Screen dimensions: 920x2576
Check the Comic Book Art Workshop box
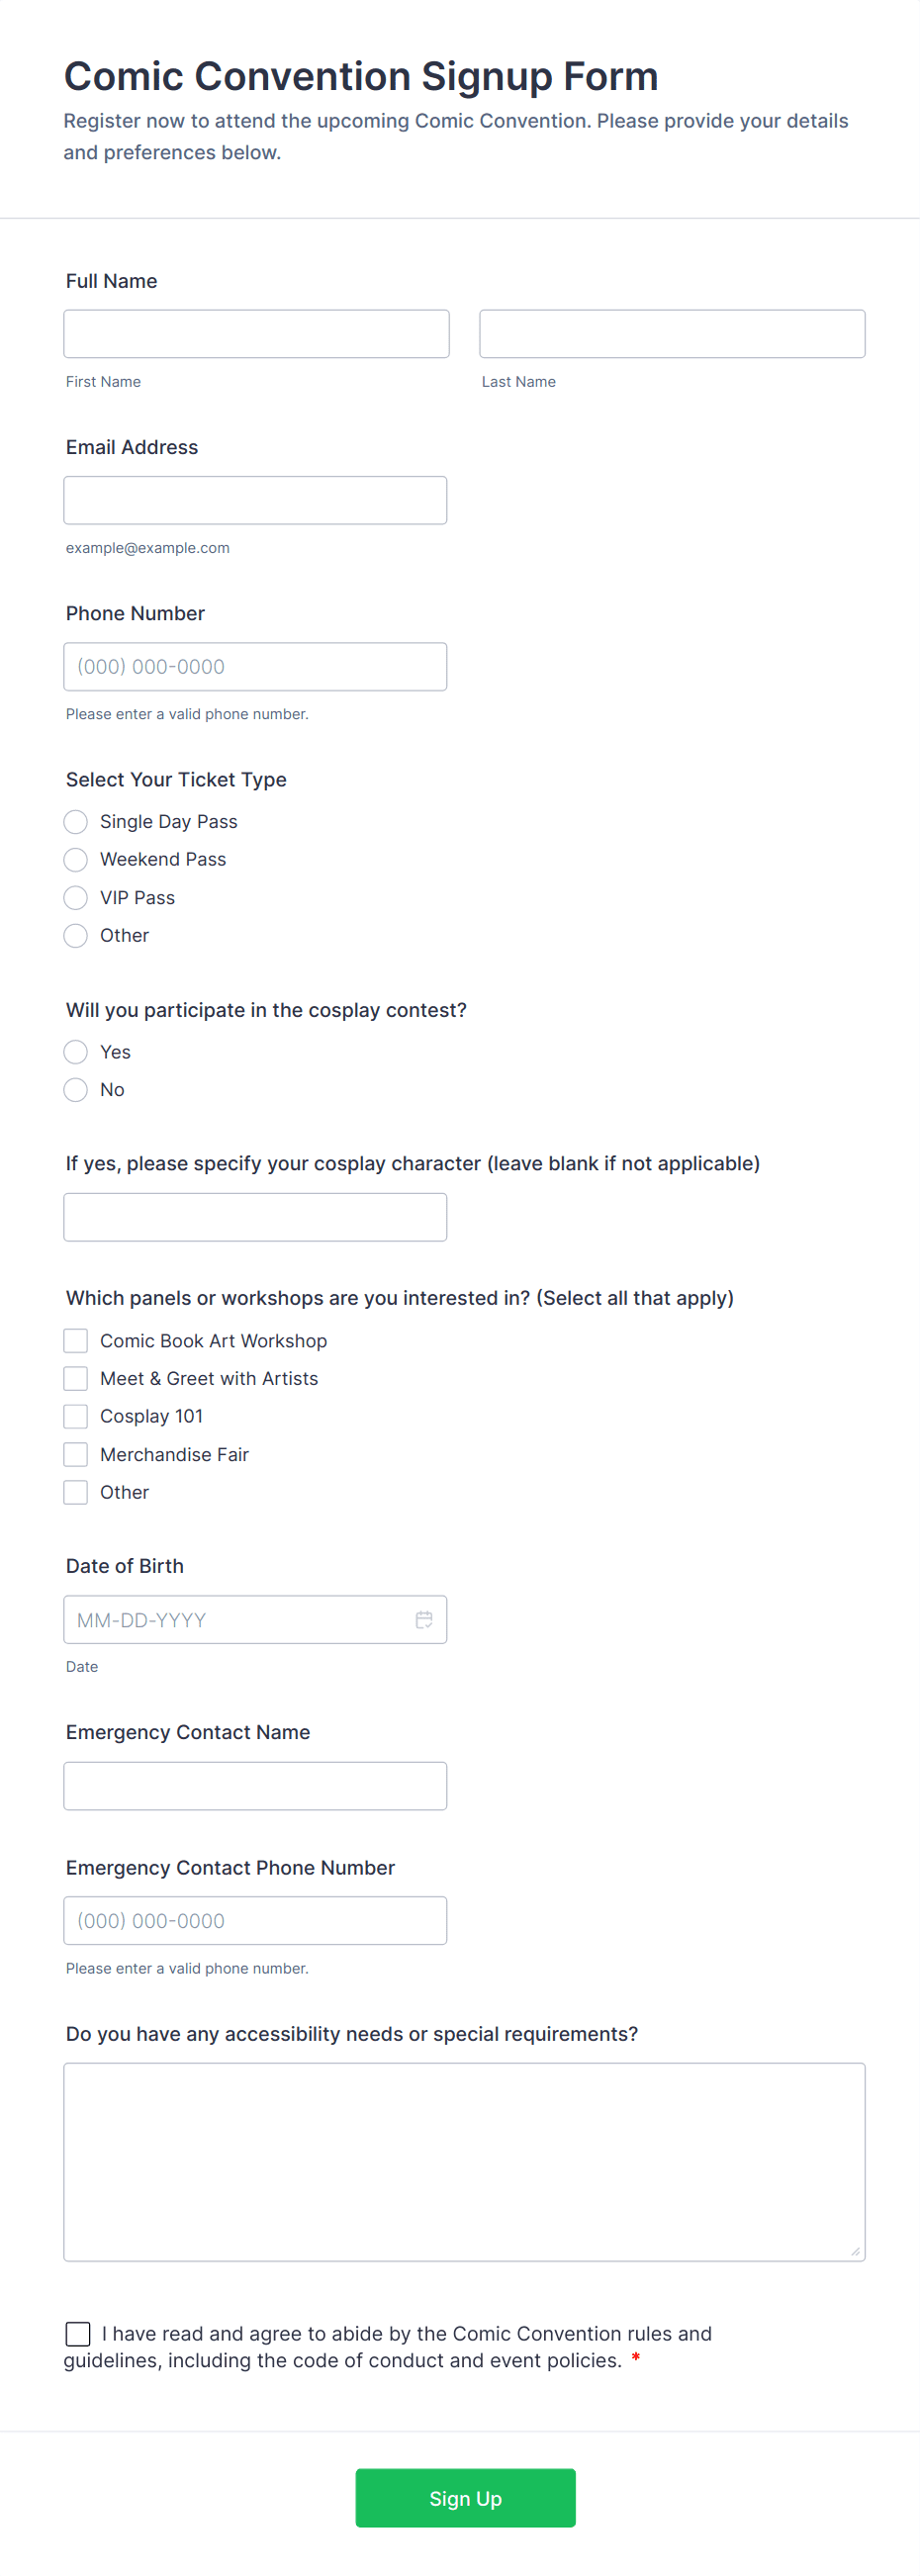(x=76, y=1341)
